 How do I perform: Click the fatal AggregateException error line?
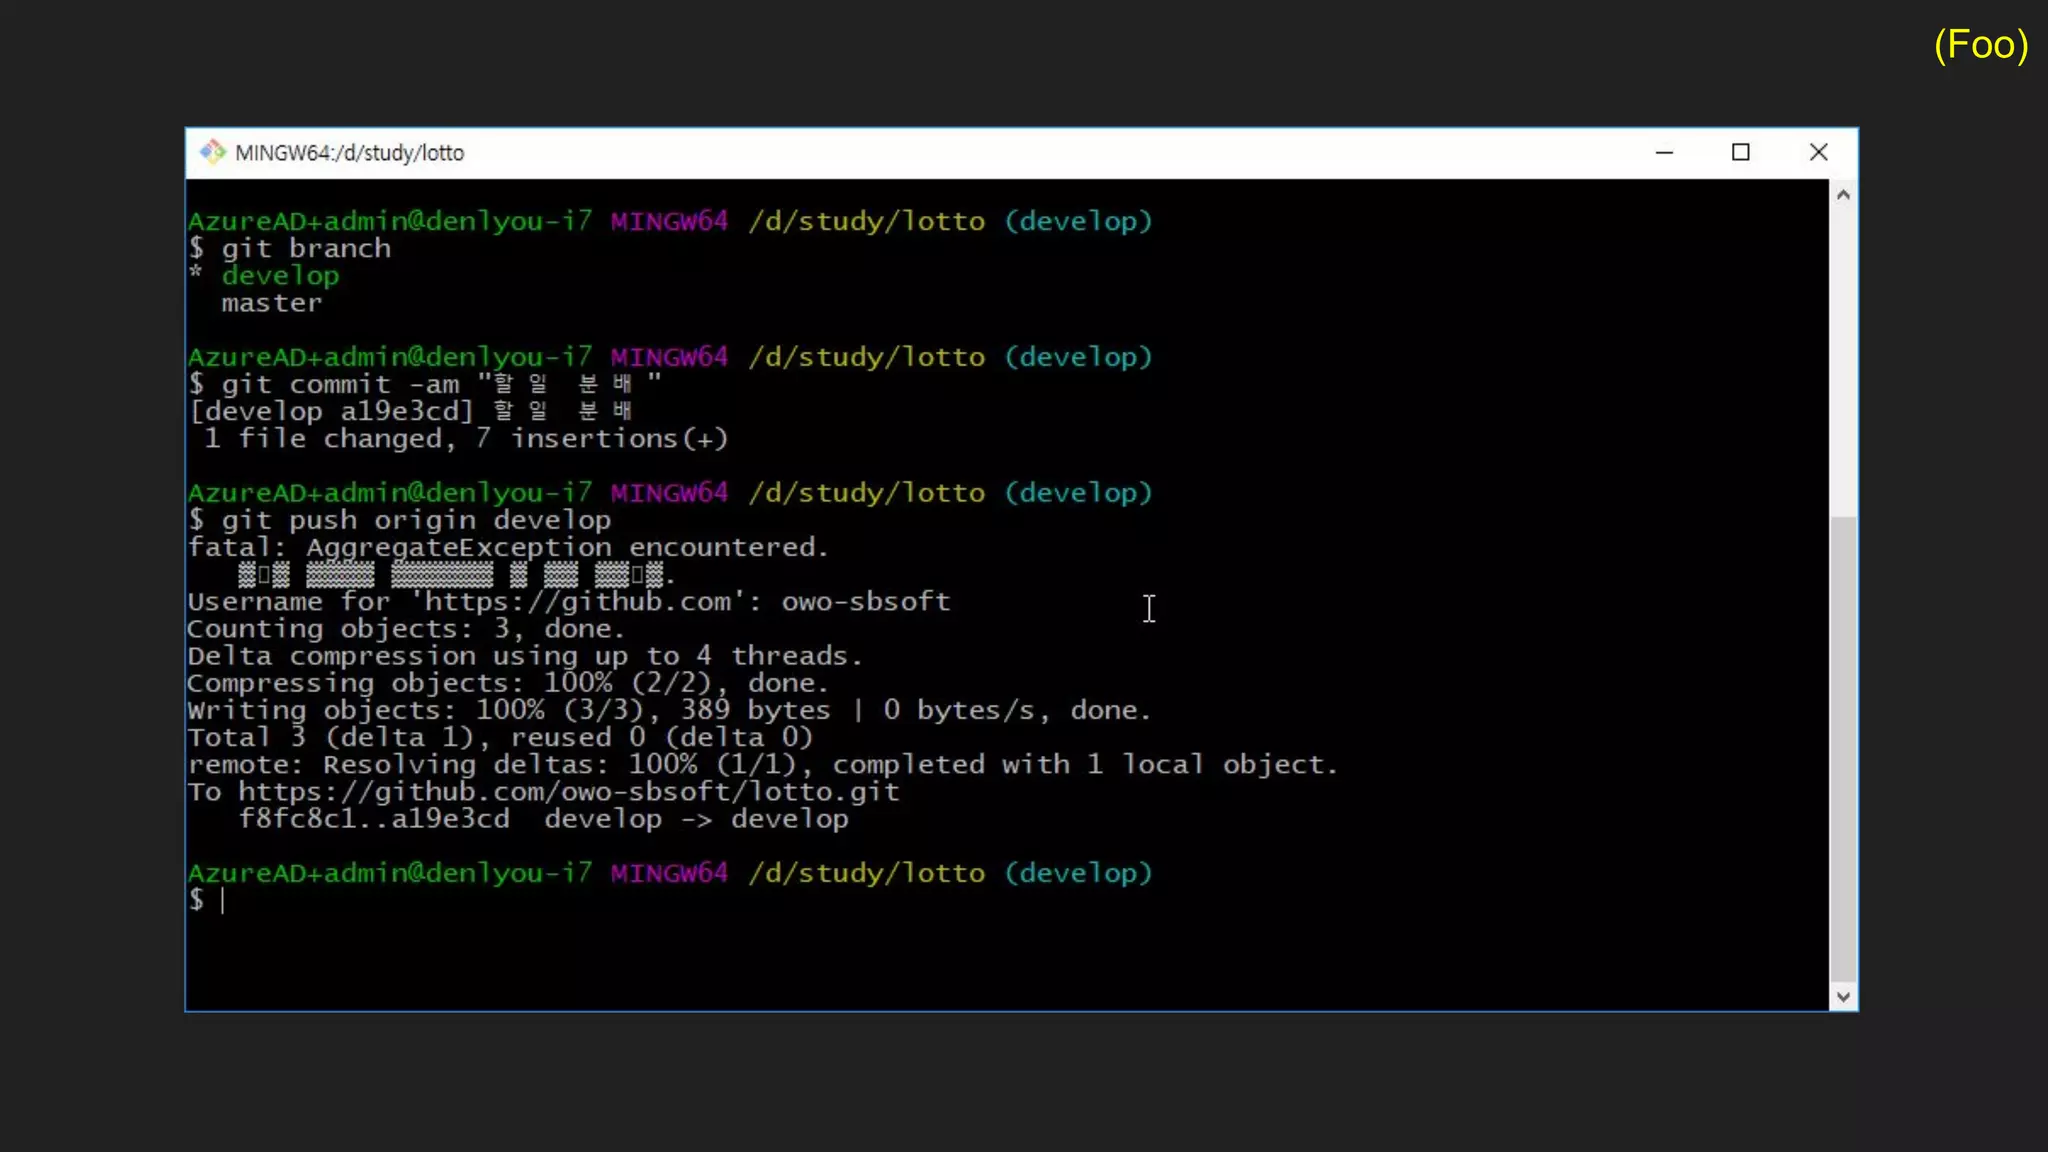tap(508, 547)
